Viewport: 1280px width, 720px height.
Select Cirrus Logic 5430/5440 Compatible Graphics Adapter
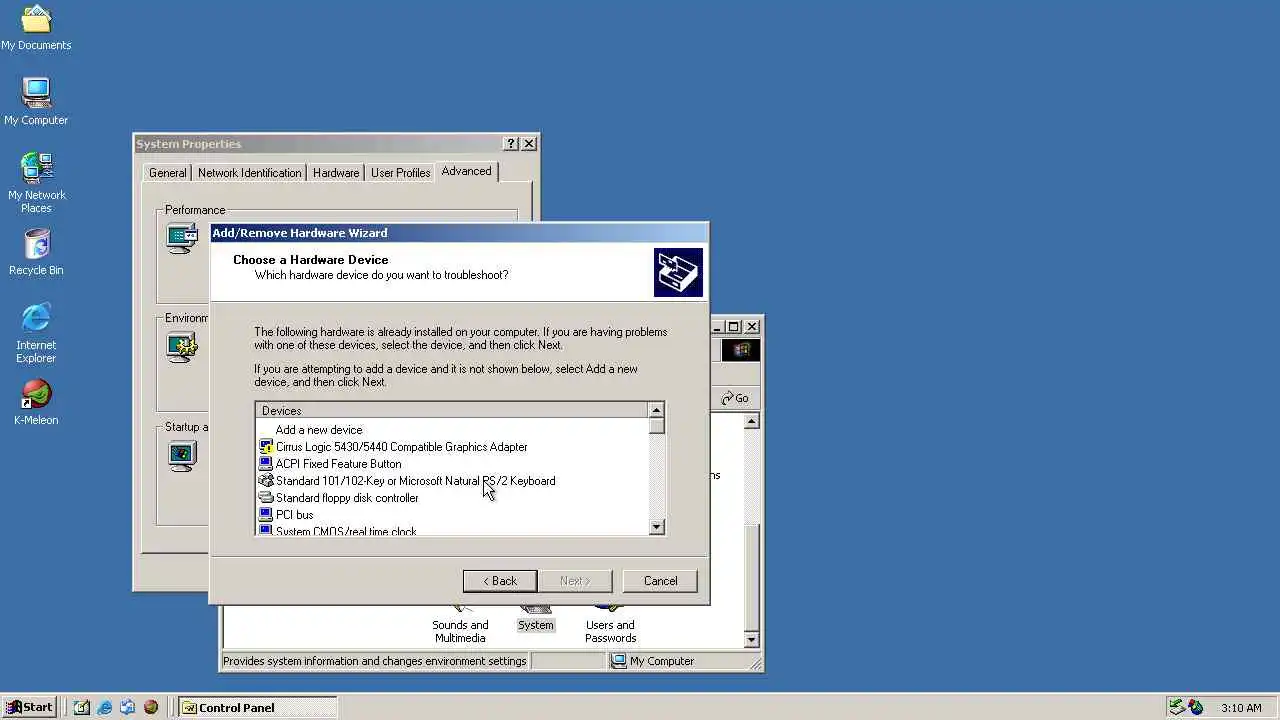click(x=401, y=447)
